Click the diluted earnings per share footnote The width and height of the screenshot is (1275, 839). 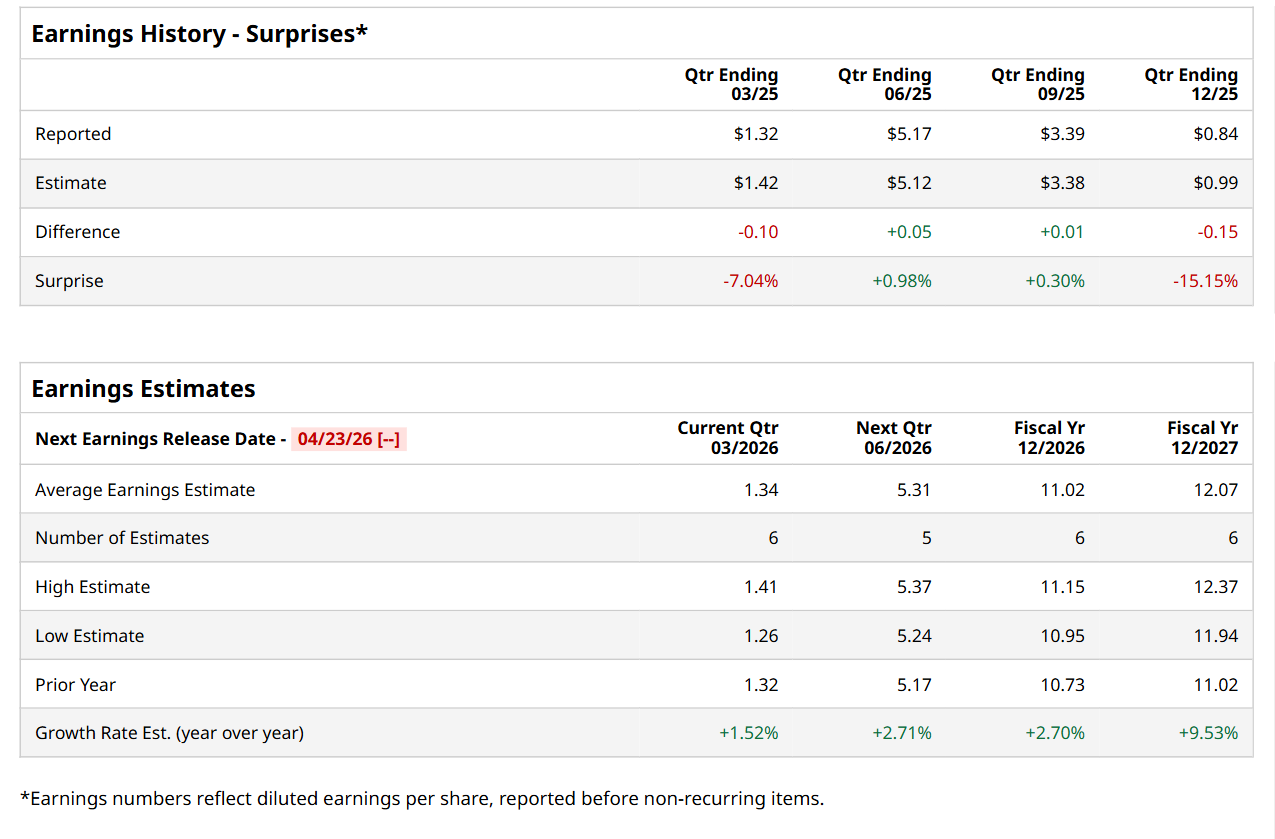pos(422,799)
